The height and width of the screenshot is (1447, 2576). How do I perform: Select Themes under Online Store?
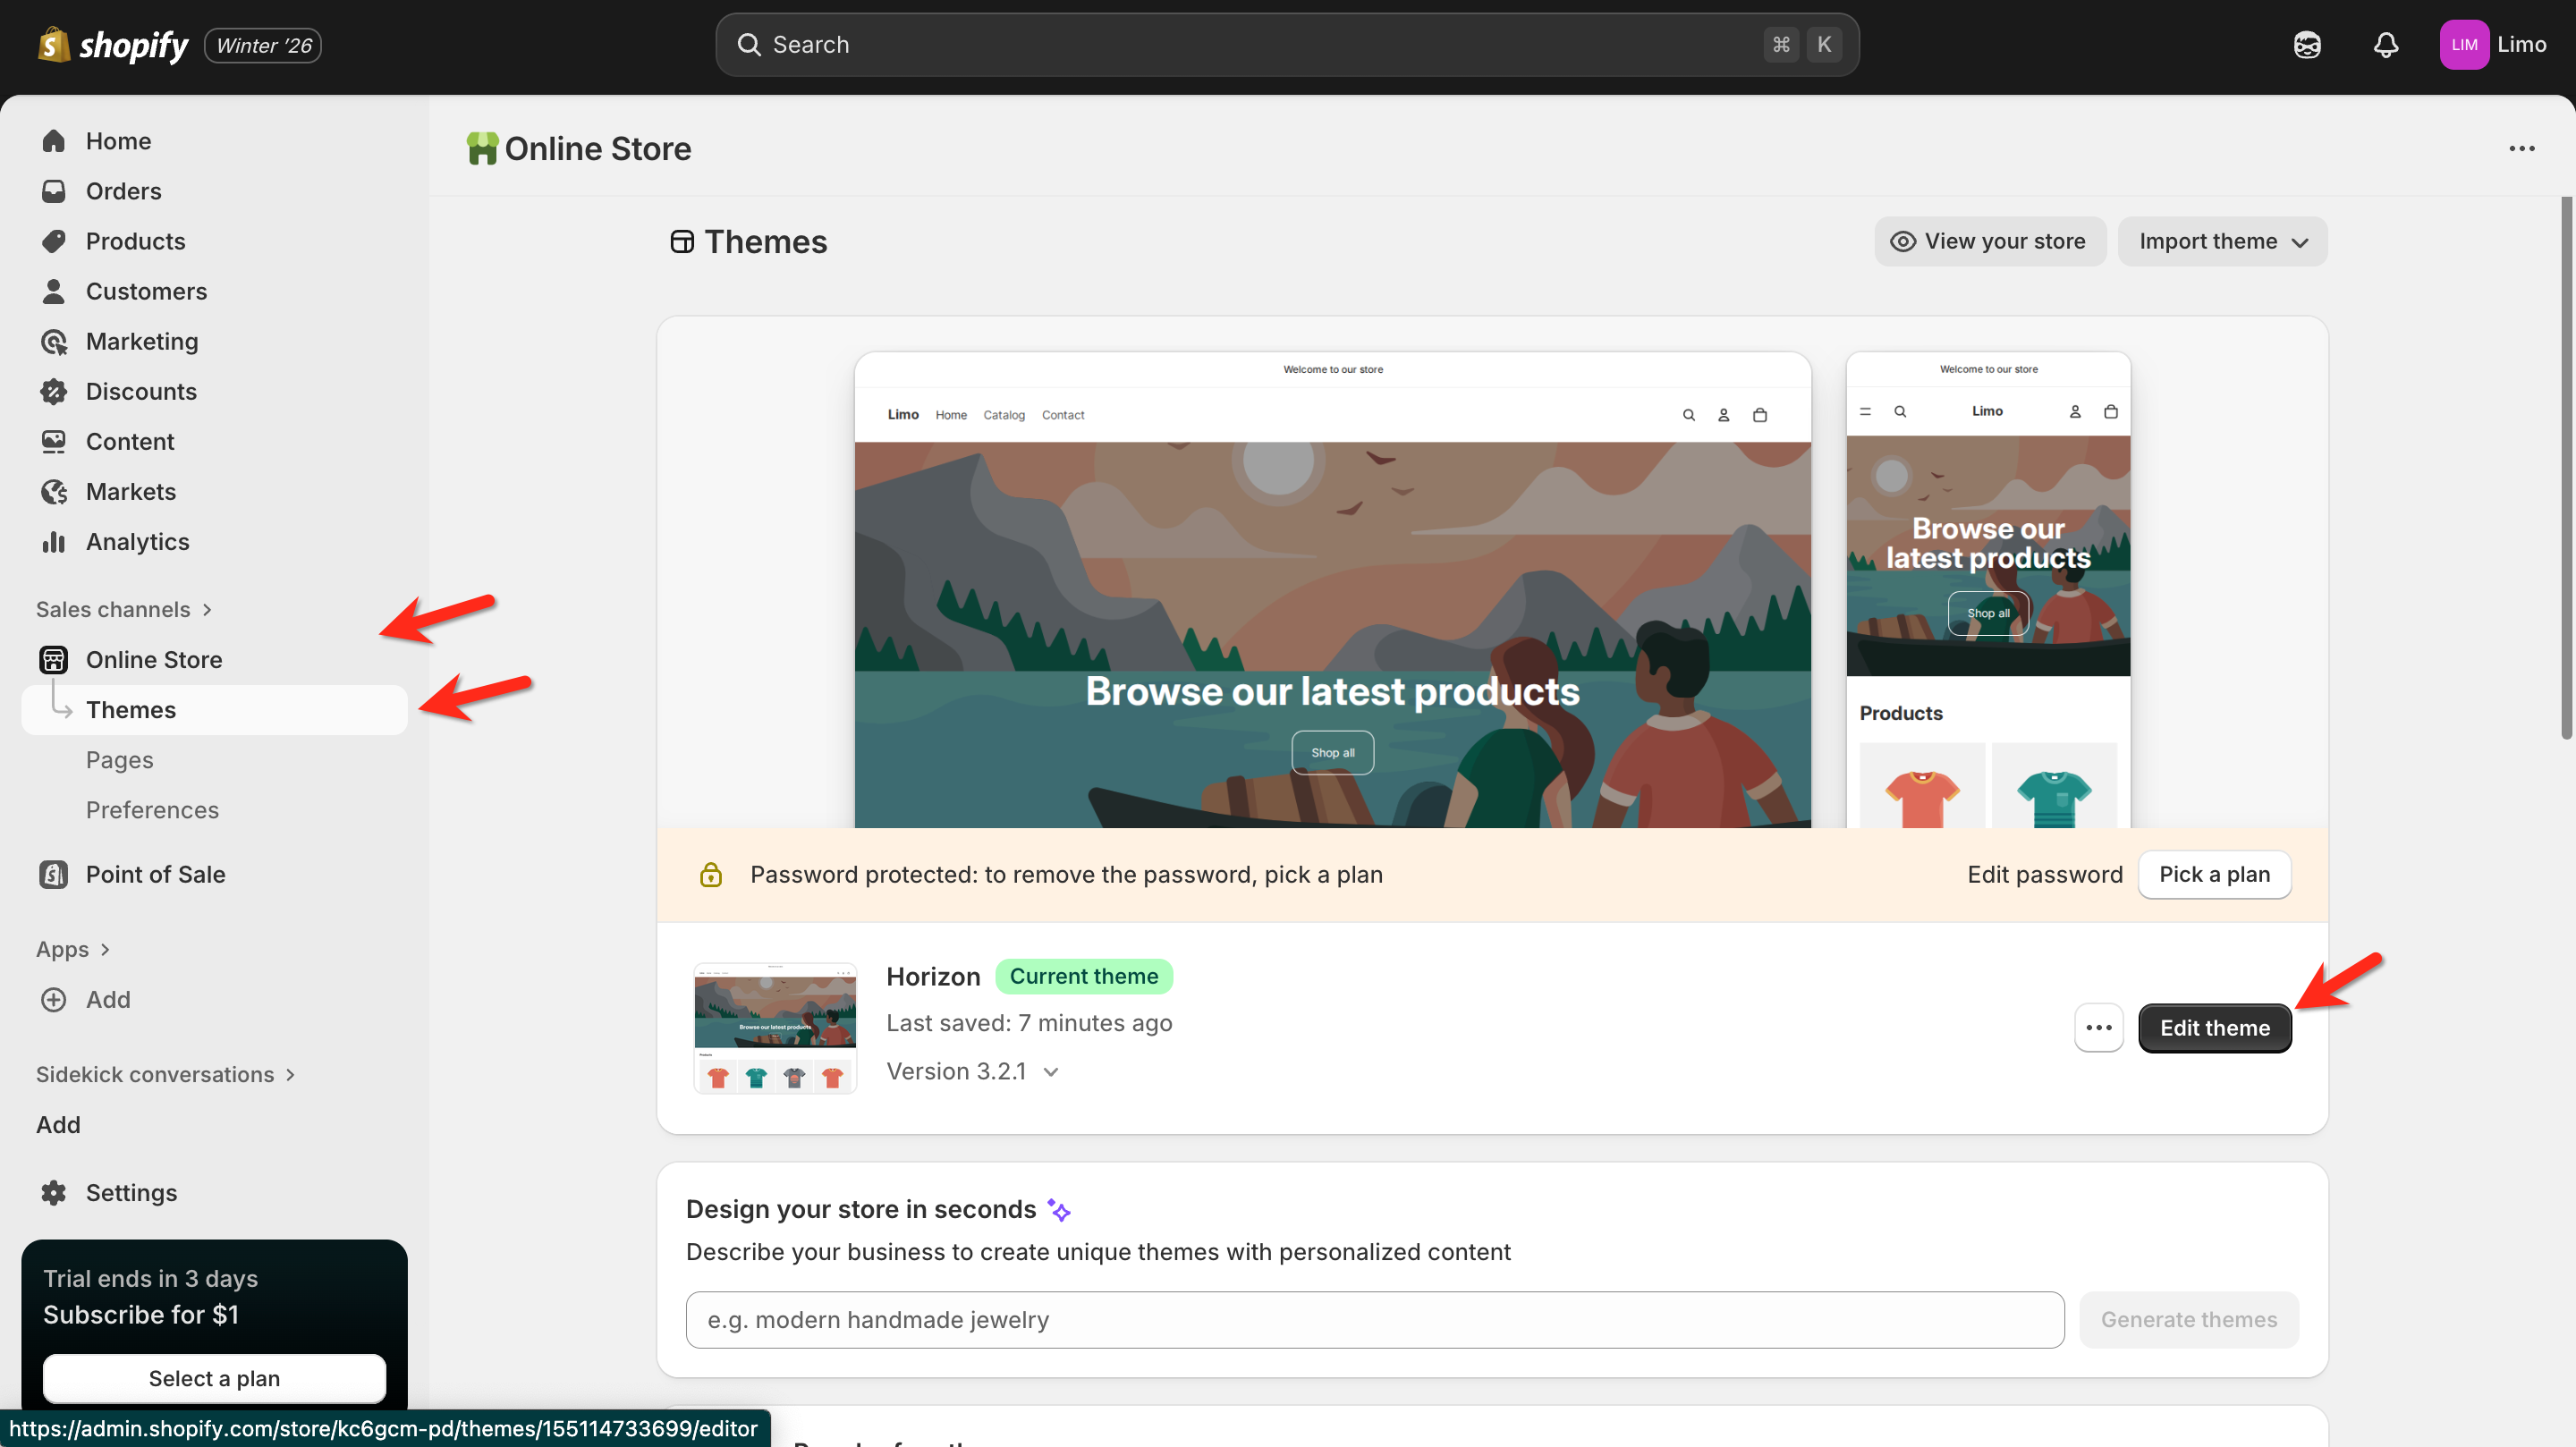[x=130, y=709]
